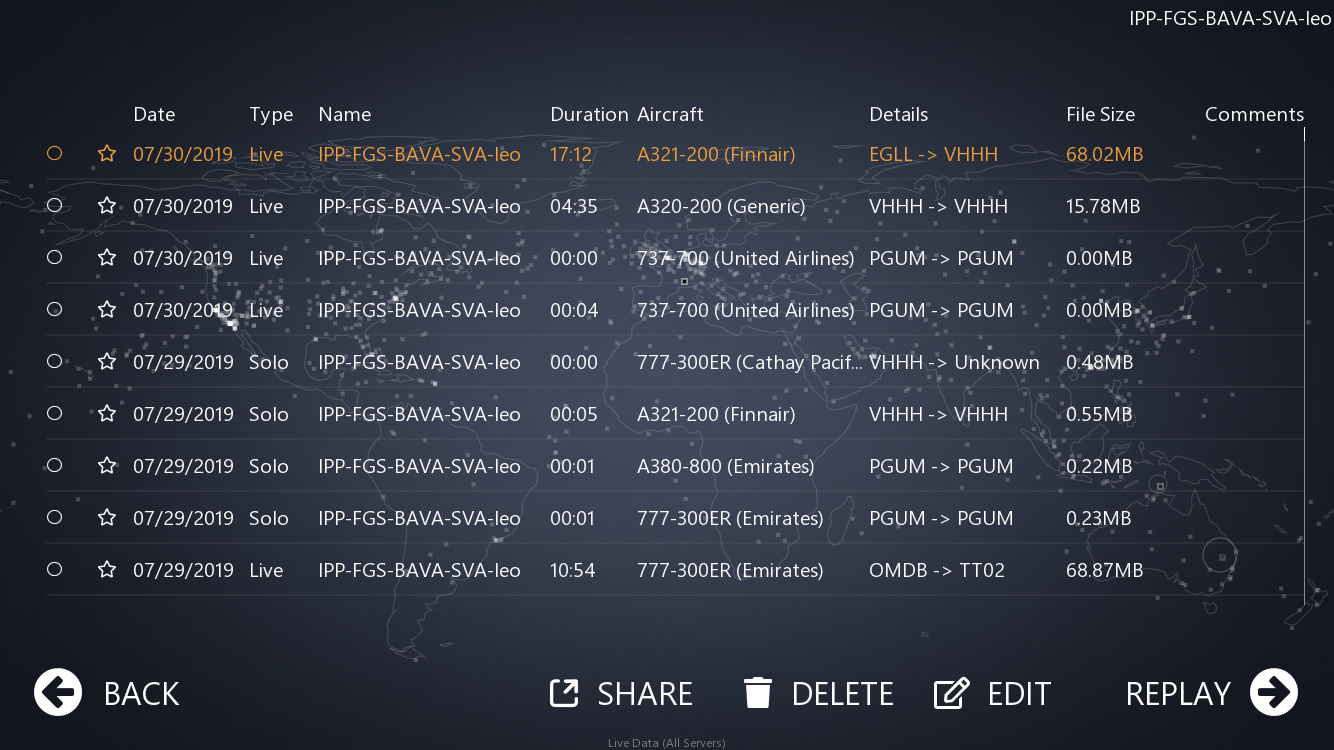Click the Back arrow icon
Image resolution: width=1334 pixels, height=750 pixels.
pos(58,692)
